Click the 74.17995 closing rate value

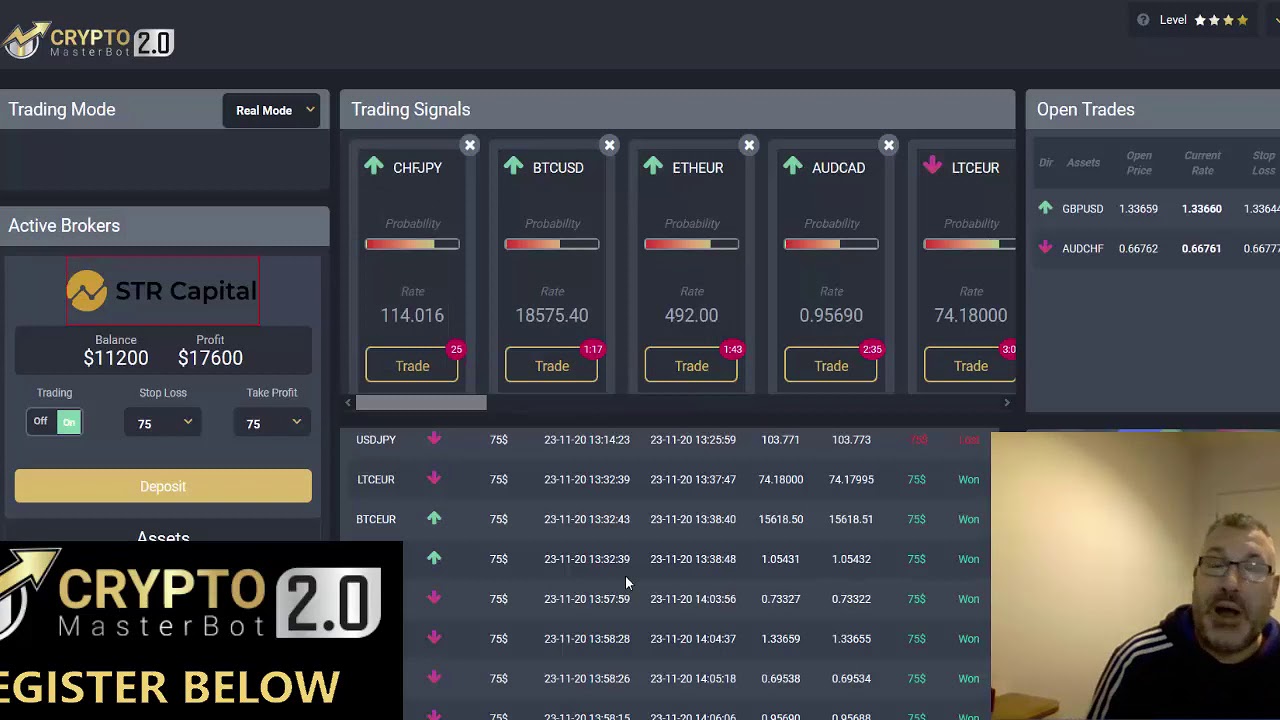coord(851,479)
